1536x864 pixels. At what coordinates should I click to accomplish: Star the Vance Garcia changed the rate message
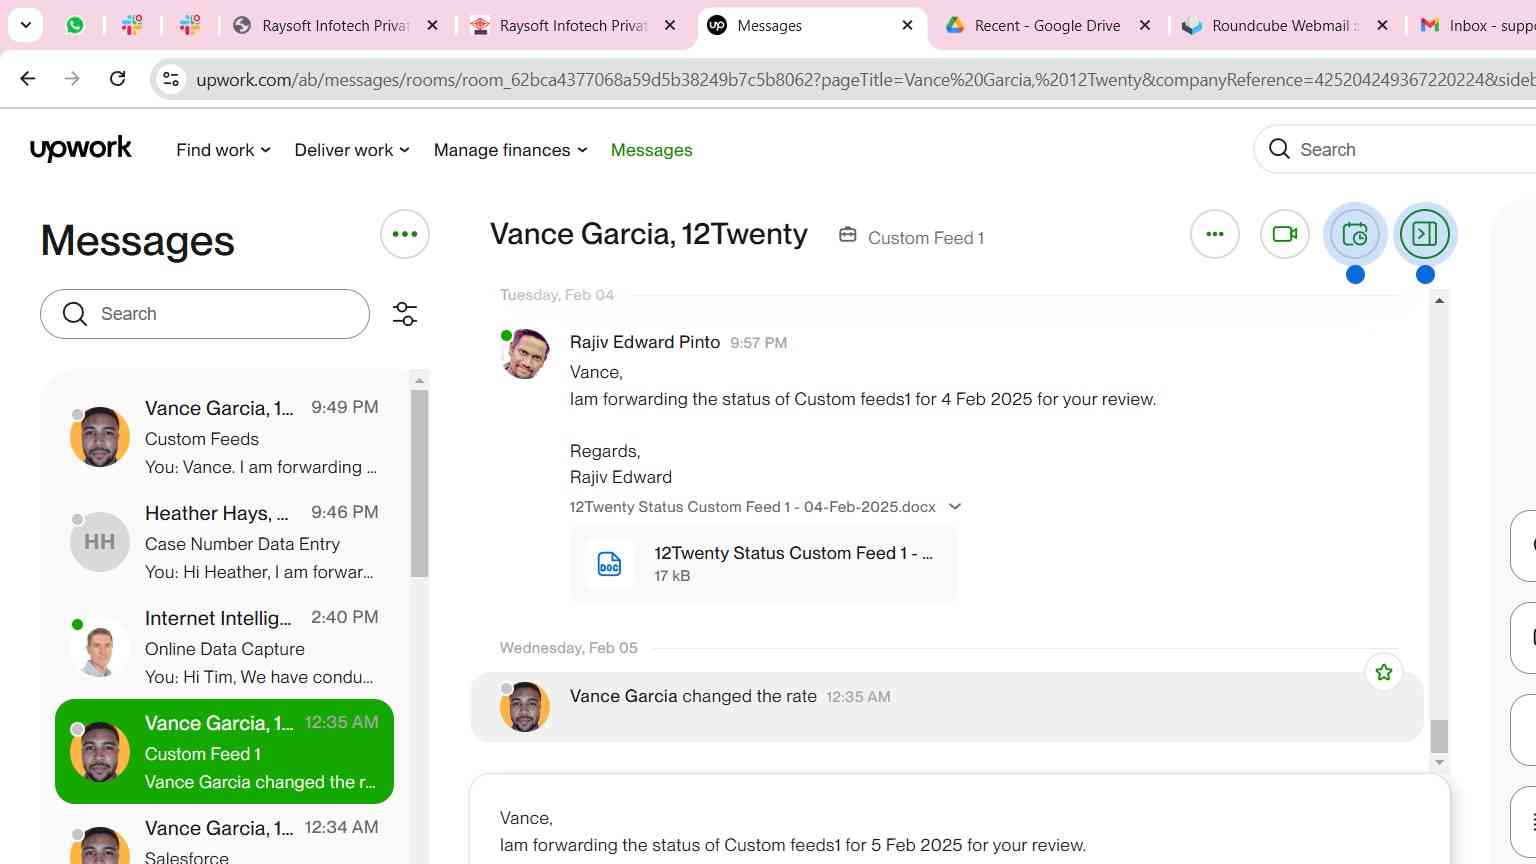pos(1384,672)
